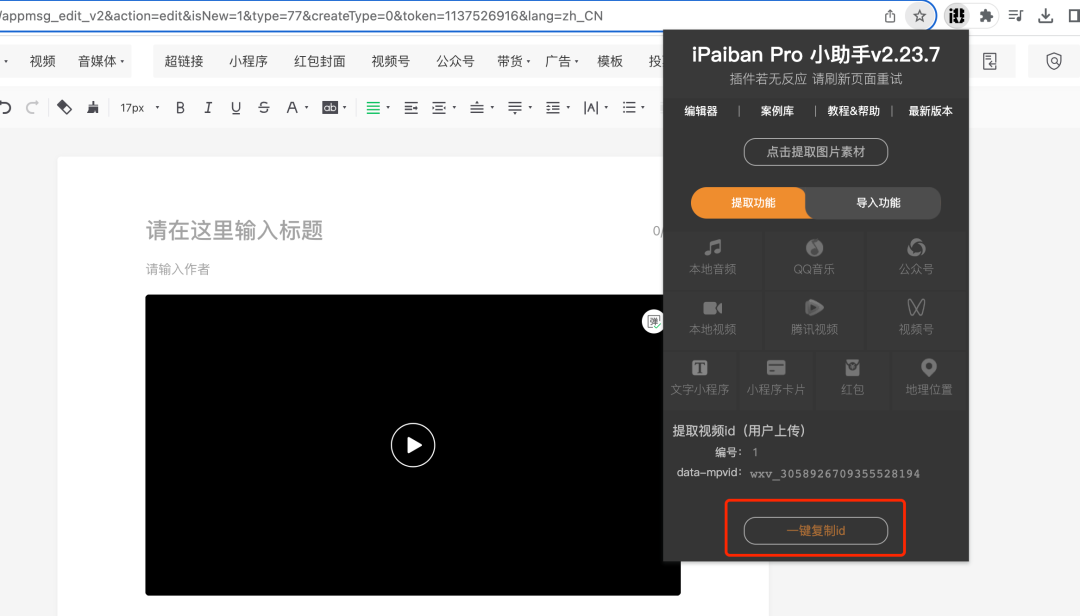Select the clear formatting eraser icon
The image size is (1080, 616).
(64, 107)
